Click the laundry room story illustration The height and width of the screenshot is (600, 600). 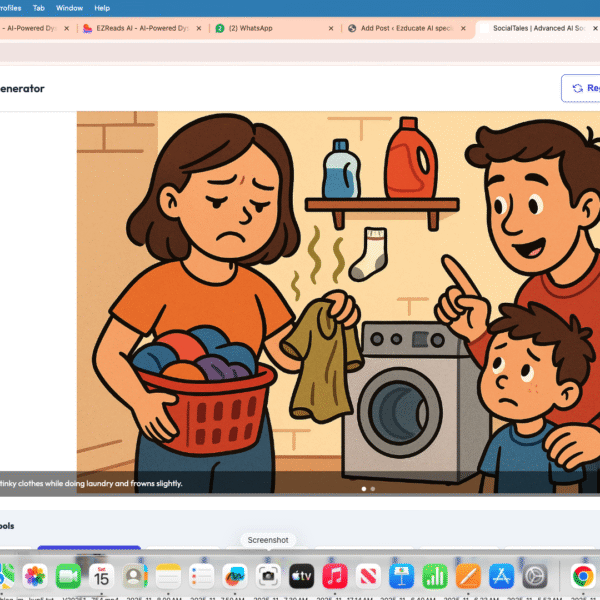(x=338, y=302)
